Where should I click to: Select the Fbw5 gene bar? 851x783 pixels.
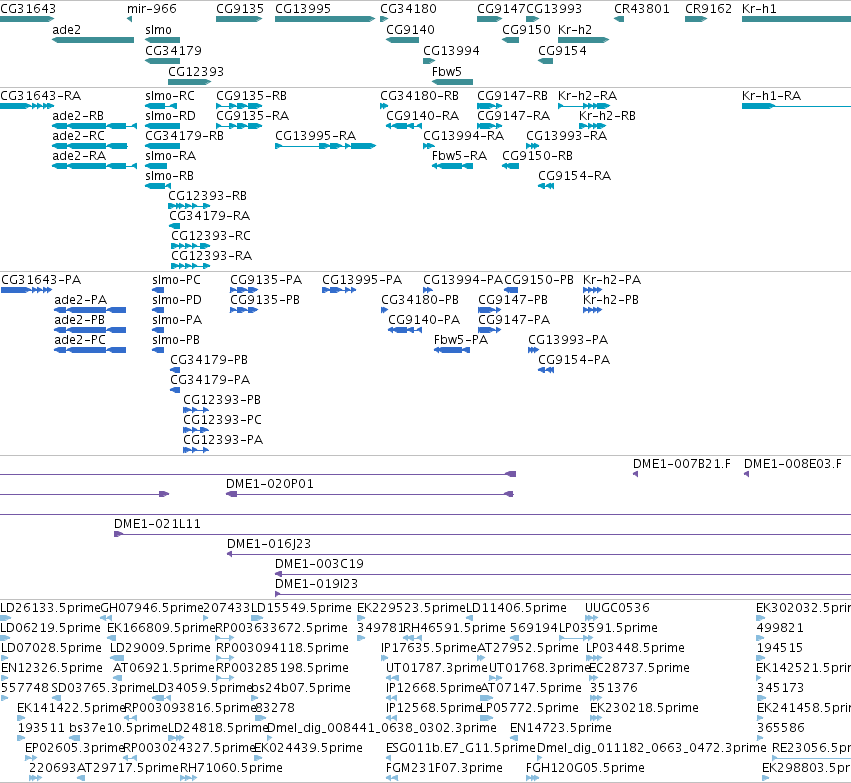[452, 82]
